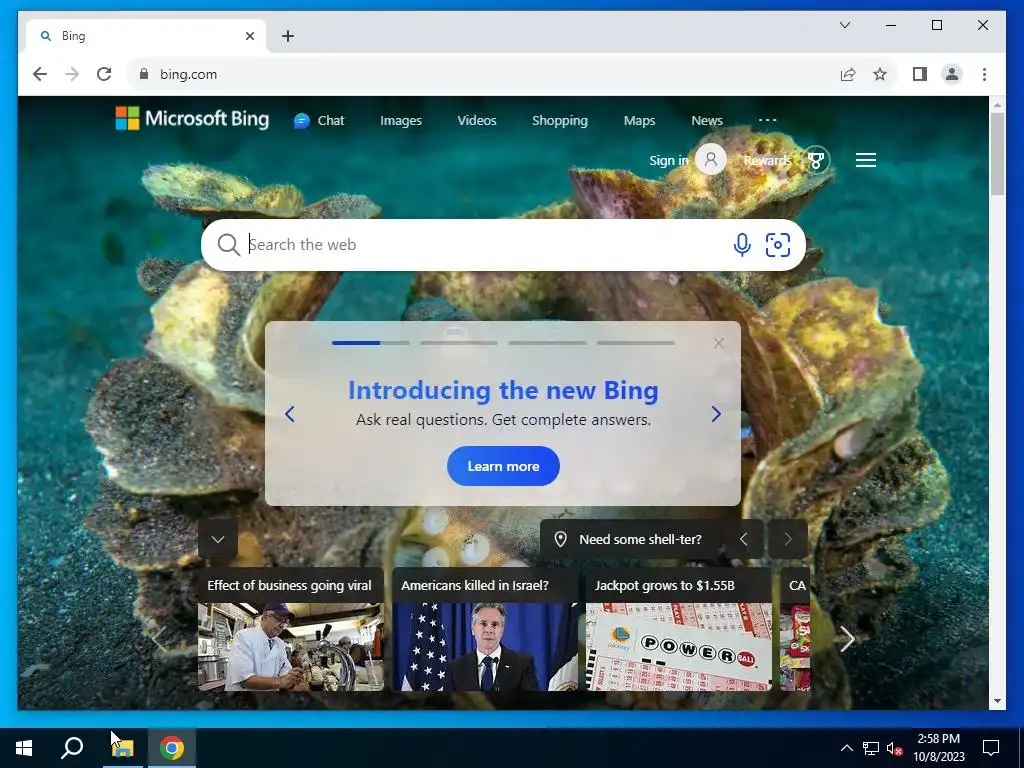Open the Rewards trophy icon
Image resolution: width=1024 pixels, height=768 pixels.
[x=816, y=160]
